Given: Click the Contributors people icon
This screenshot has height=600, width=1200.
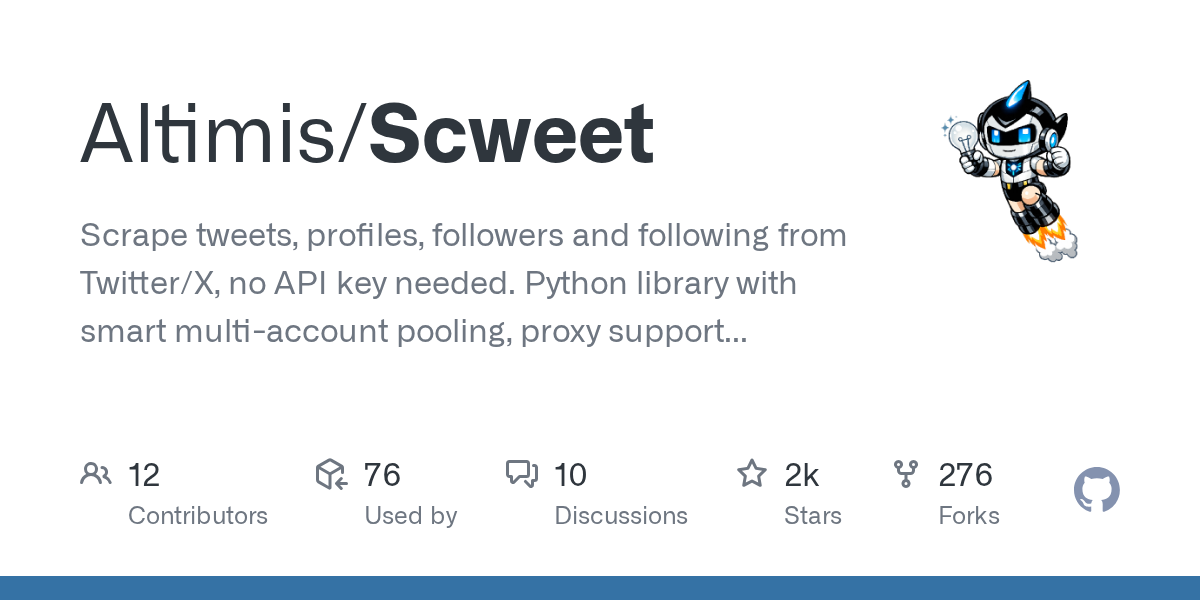Looking at the screenshot, I should click(95, 474).
